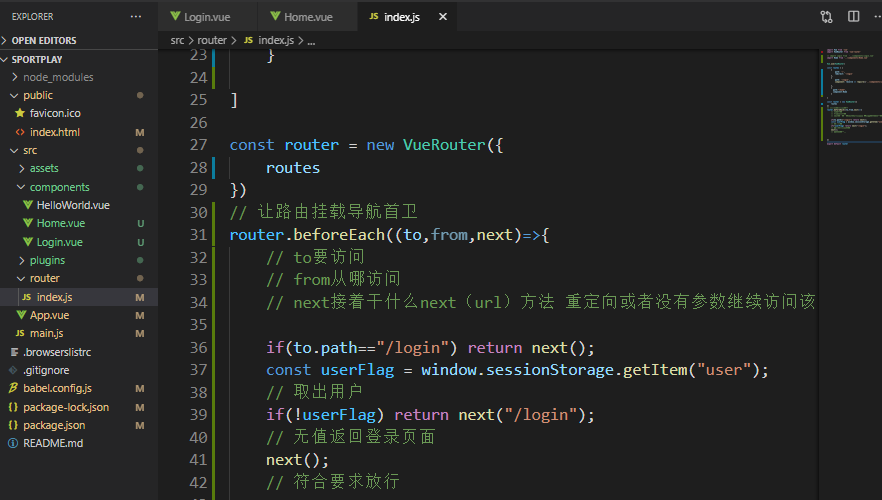The width and height of the screenshot is (882, 500).
Task: Click 'userFlag' declaration on line 37
Action: [358, 370]
